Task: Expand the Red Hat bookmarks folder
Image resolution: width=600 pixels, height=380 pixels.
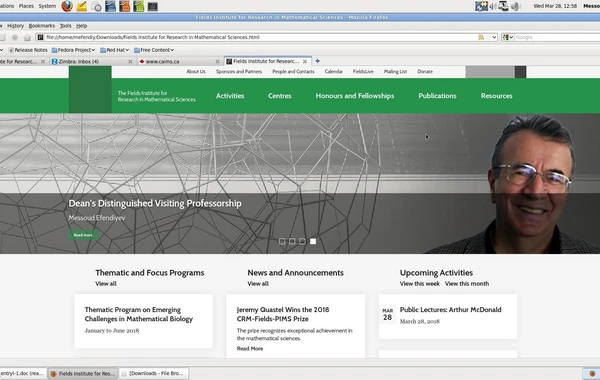Action: click(114, 50)
